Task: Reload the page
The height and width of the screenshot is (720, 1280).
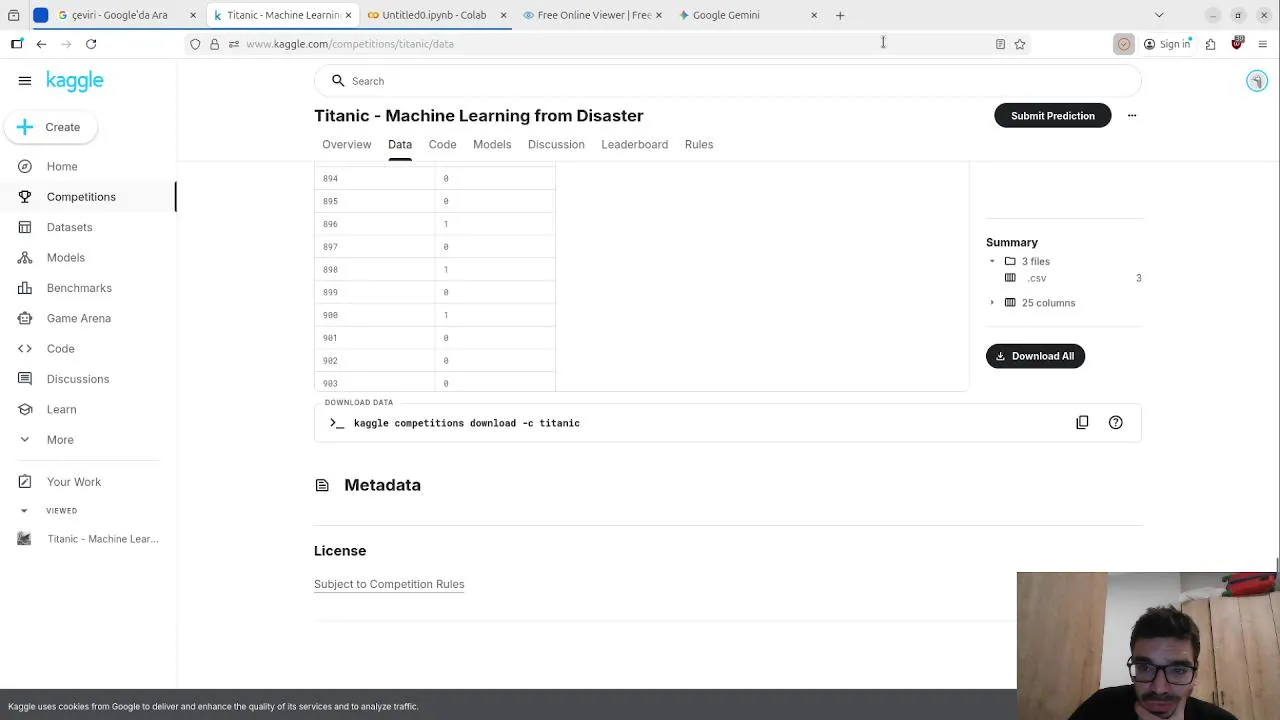Action: pos(91,44)
